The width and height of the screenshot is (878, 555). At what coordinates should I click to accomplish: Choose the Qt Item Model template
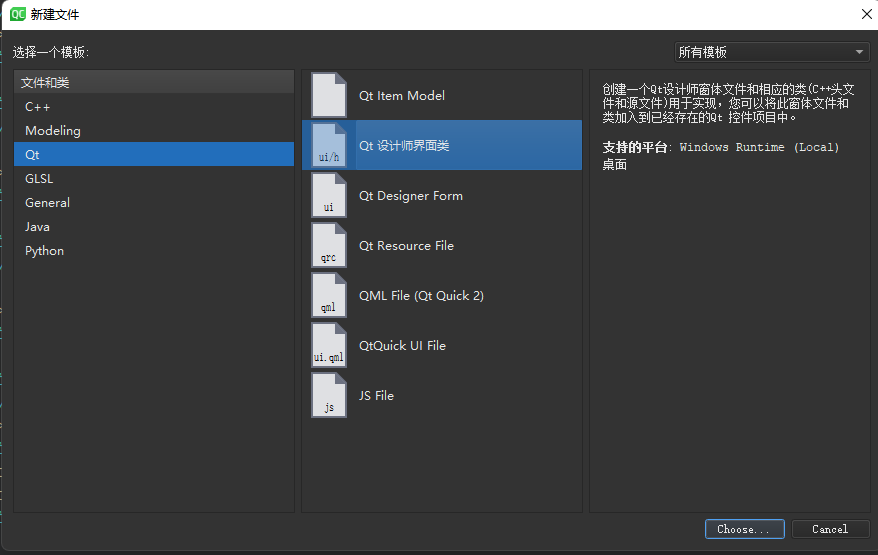coord(442,95)
